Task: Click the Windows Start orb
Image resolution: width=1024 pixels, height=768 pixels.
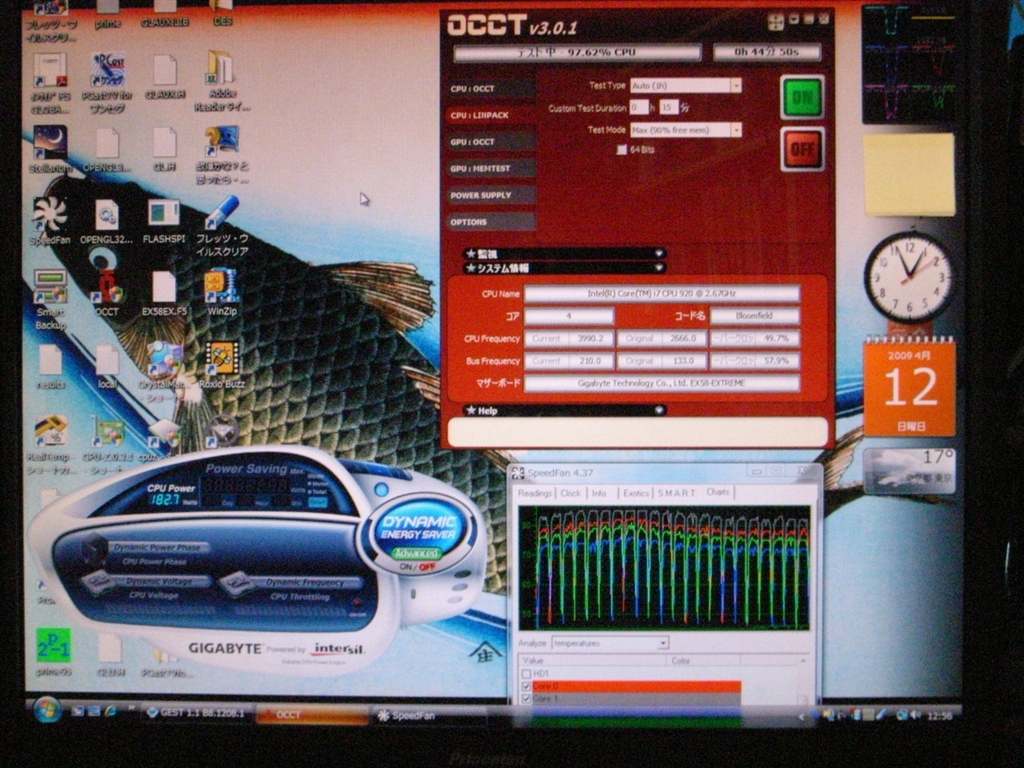Action: (x=46, y=711)
